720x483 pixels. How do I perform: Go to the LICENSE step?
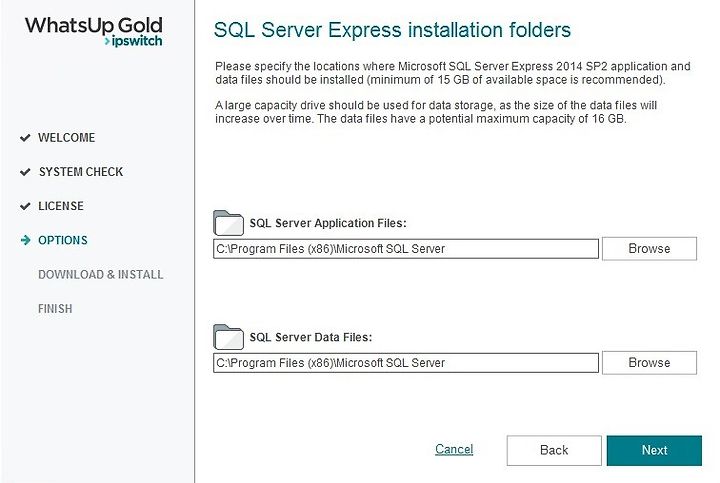pyautogui.click(x=61, y=206)
